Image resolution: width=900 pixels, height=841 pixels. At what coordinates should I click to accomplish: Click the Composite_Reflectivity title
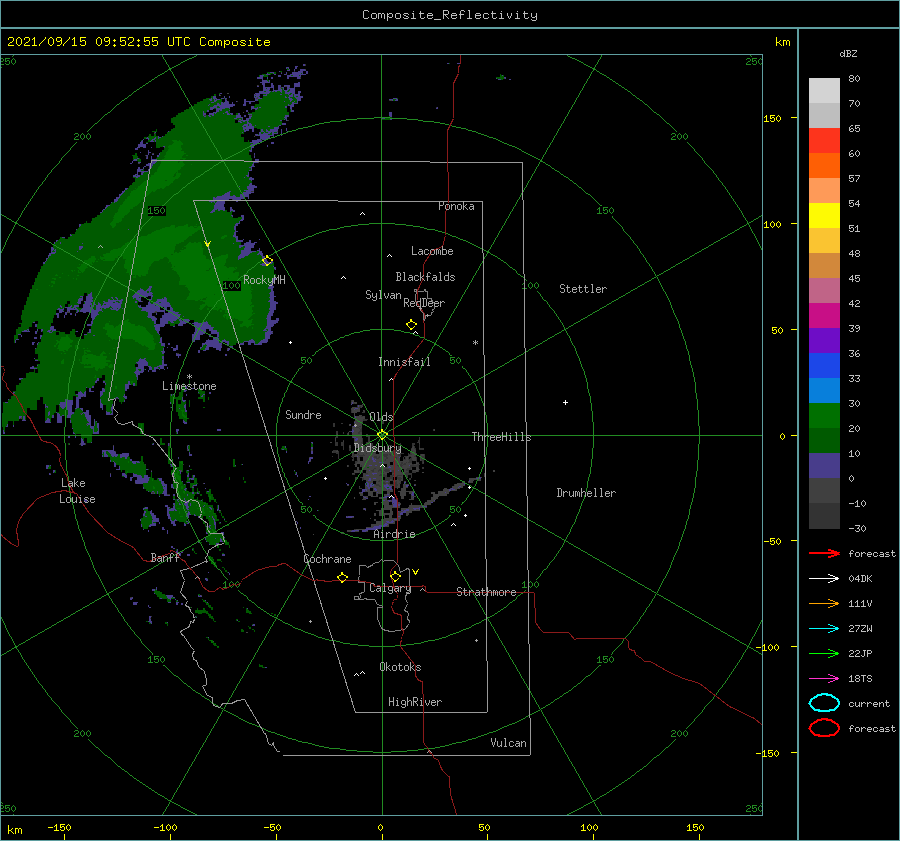click(450, 15)
